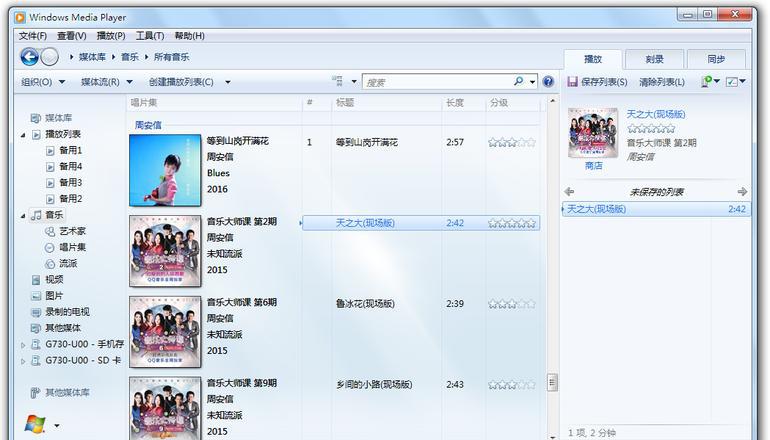Open the 媒体流(R) dropdown

pyautogui.click(x=107, y=82)
